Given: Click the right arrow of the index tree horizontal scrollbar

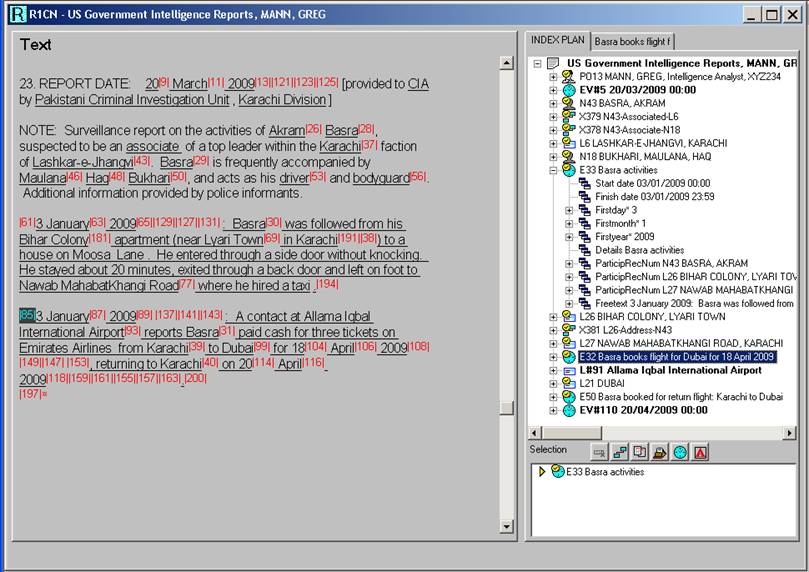Looking at the screenshot, I should click(789, 433).
